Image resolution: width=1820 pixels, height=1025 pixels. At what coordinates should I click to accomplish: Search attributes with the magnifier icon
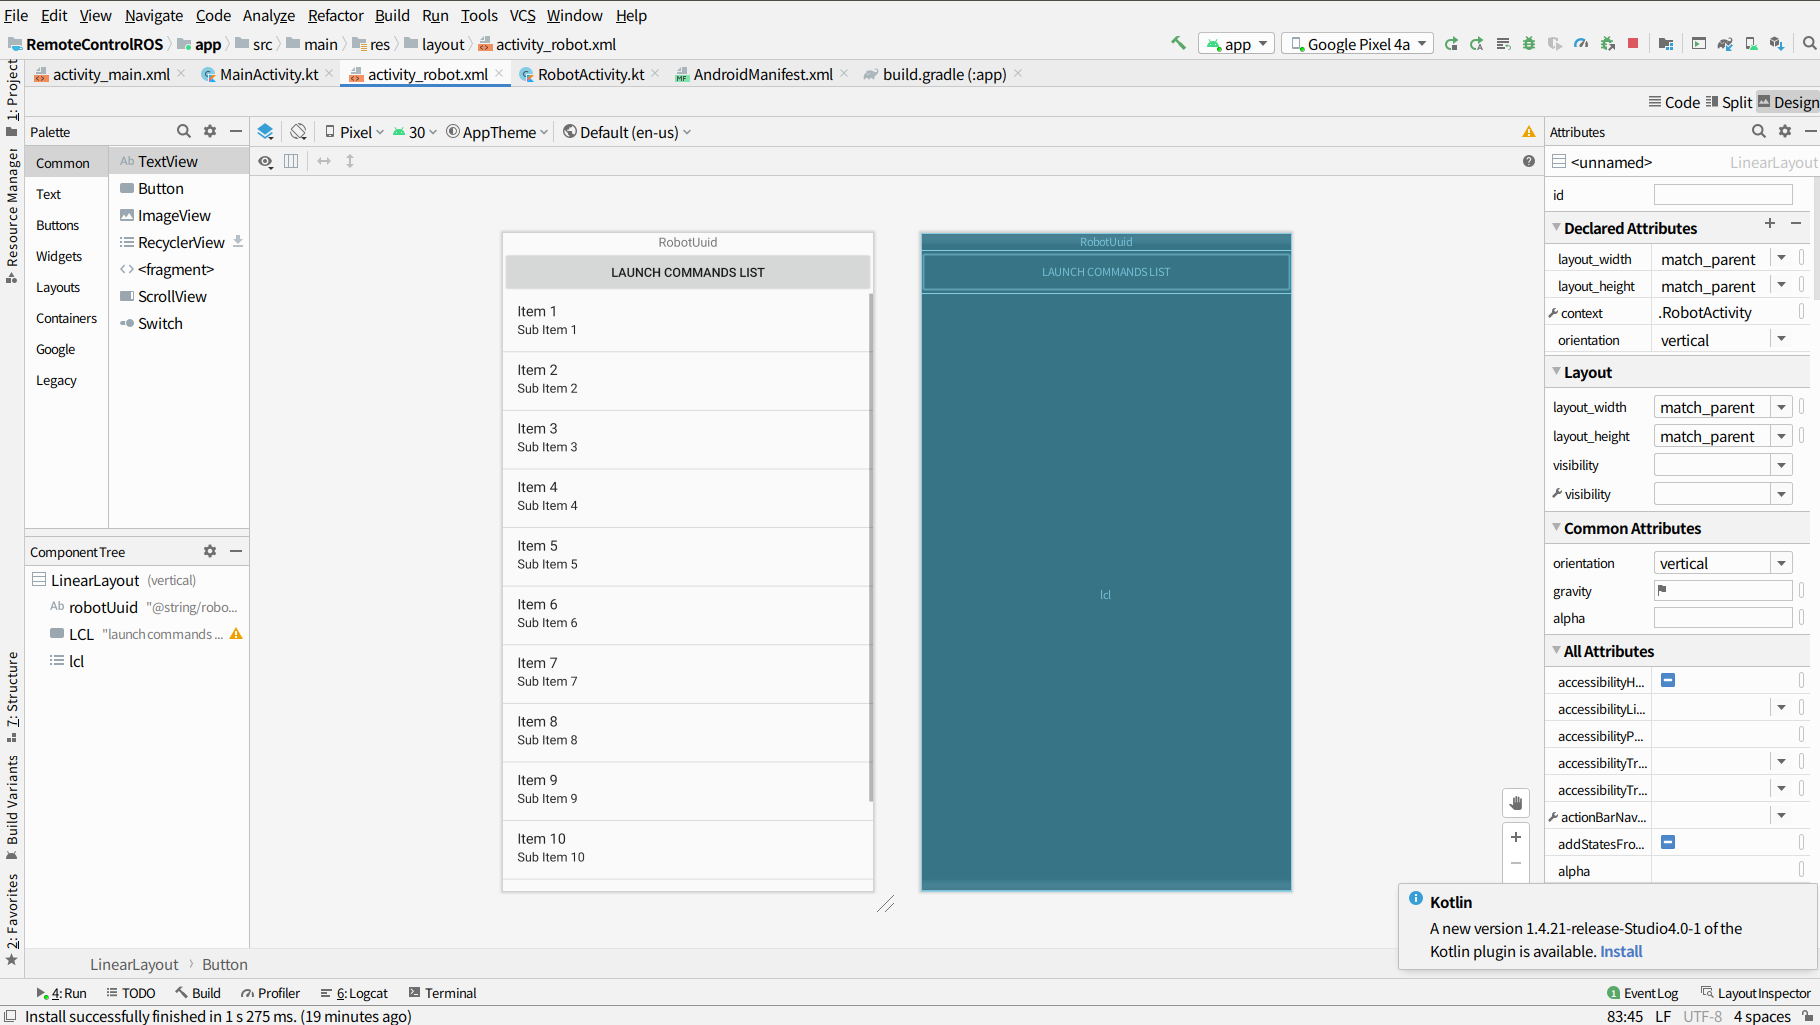(x=1759, y=131)
